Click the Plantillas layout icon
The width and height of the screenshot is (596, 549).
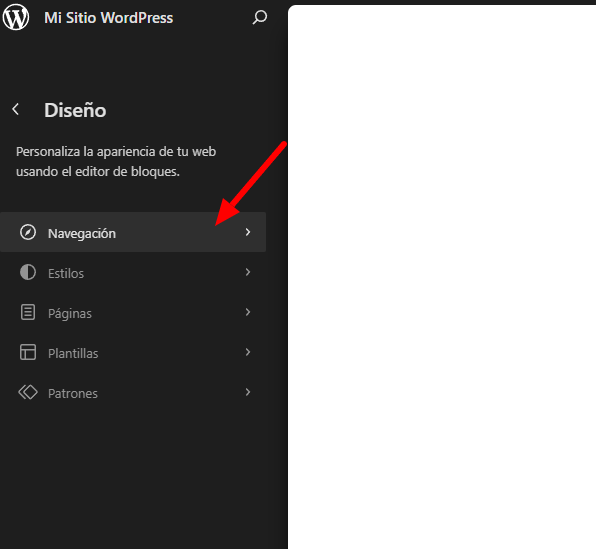tap(28, 352)
